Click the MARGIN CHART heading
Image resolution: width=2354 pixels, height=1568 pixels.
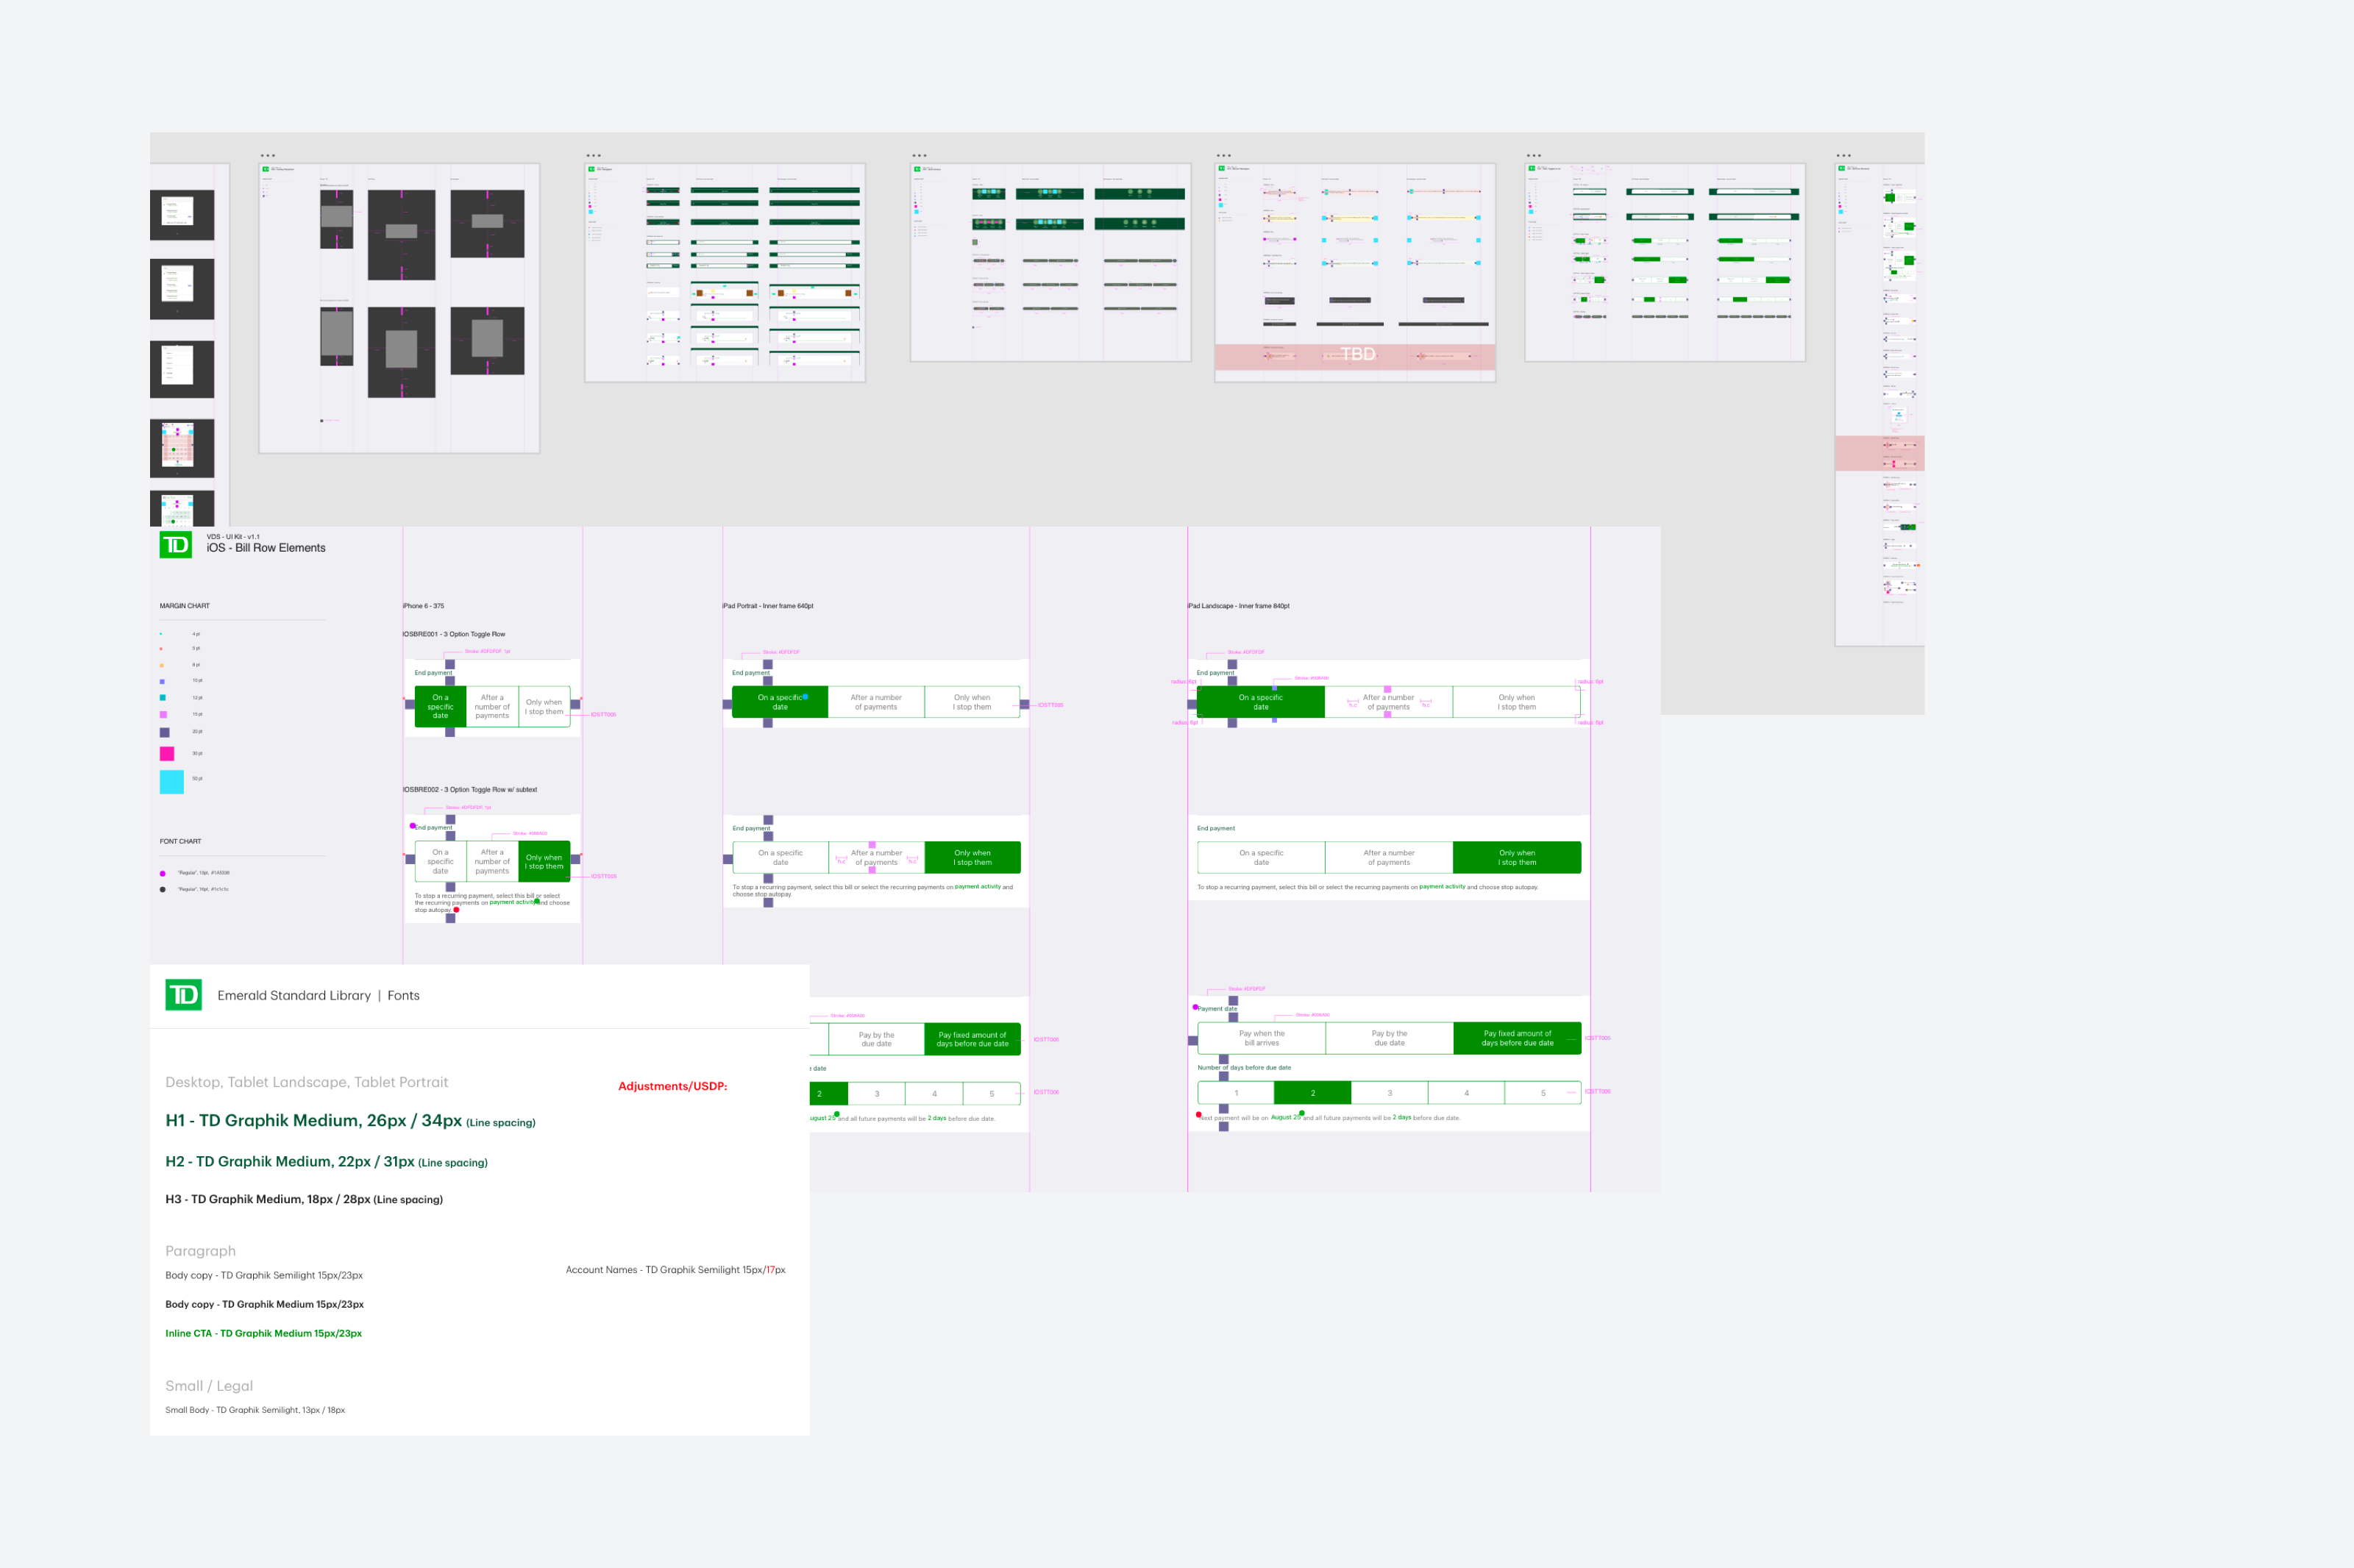[185, 606]
